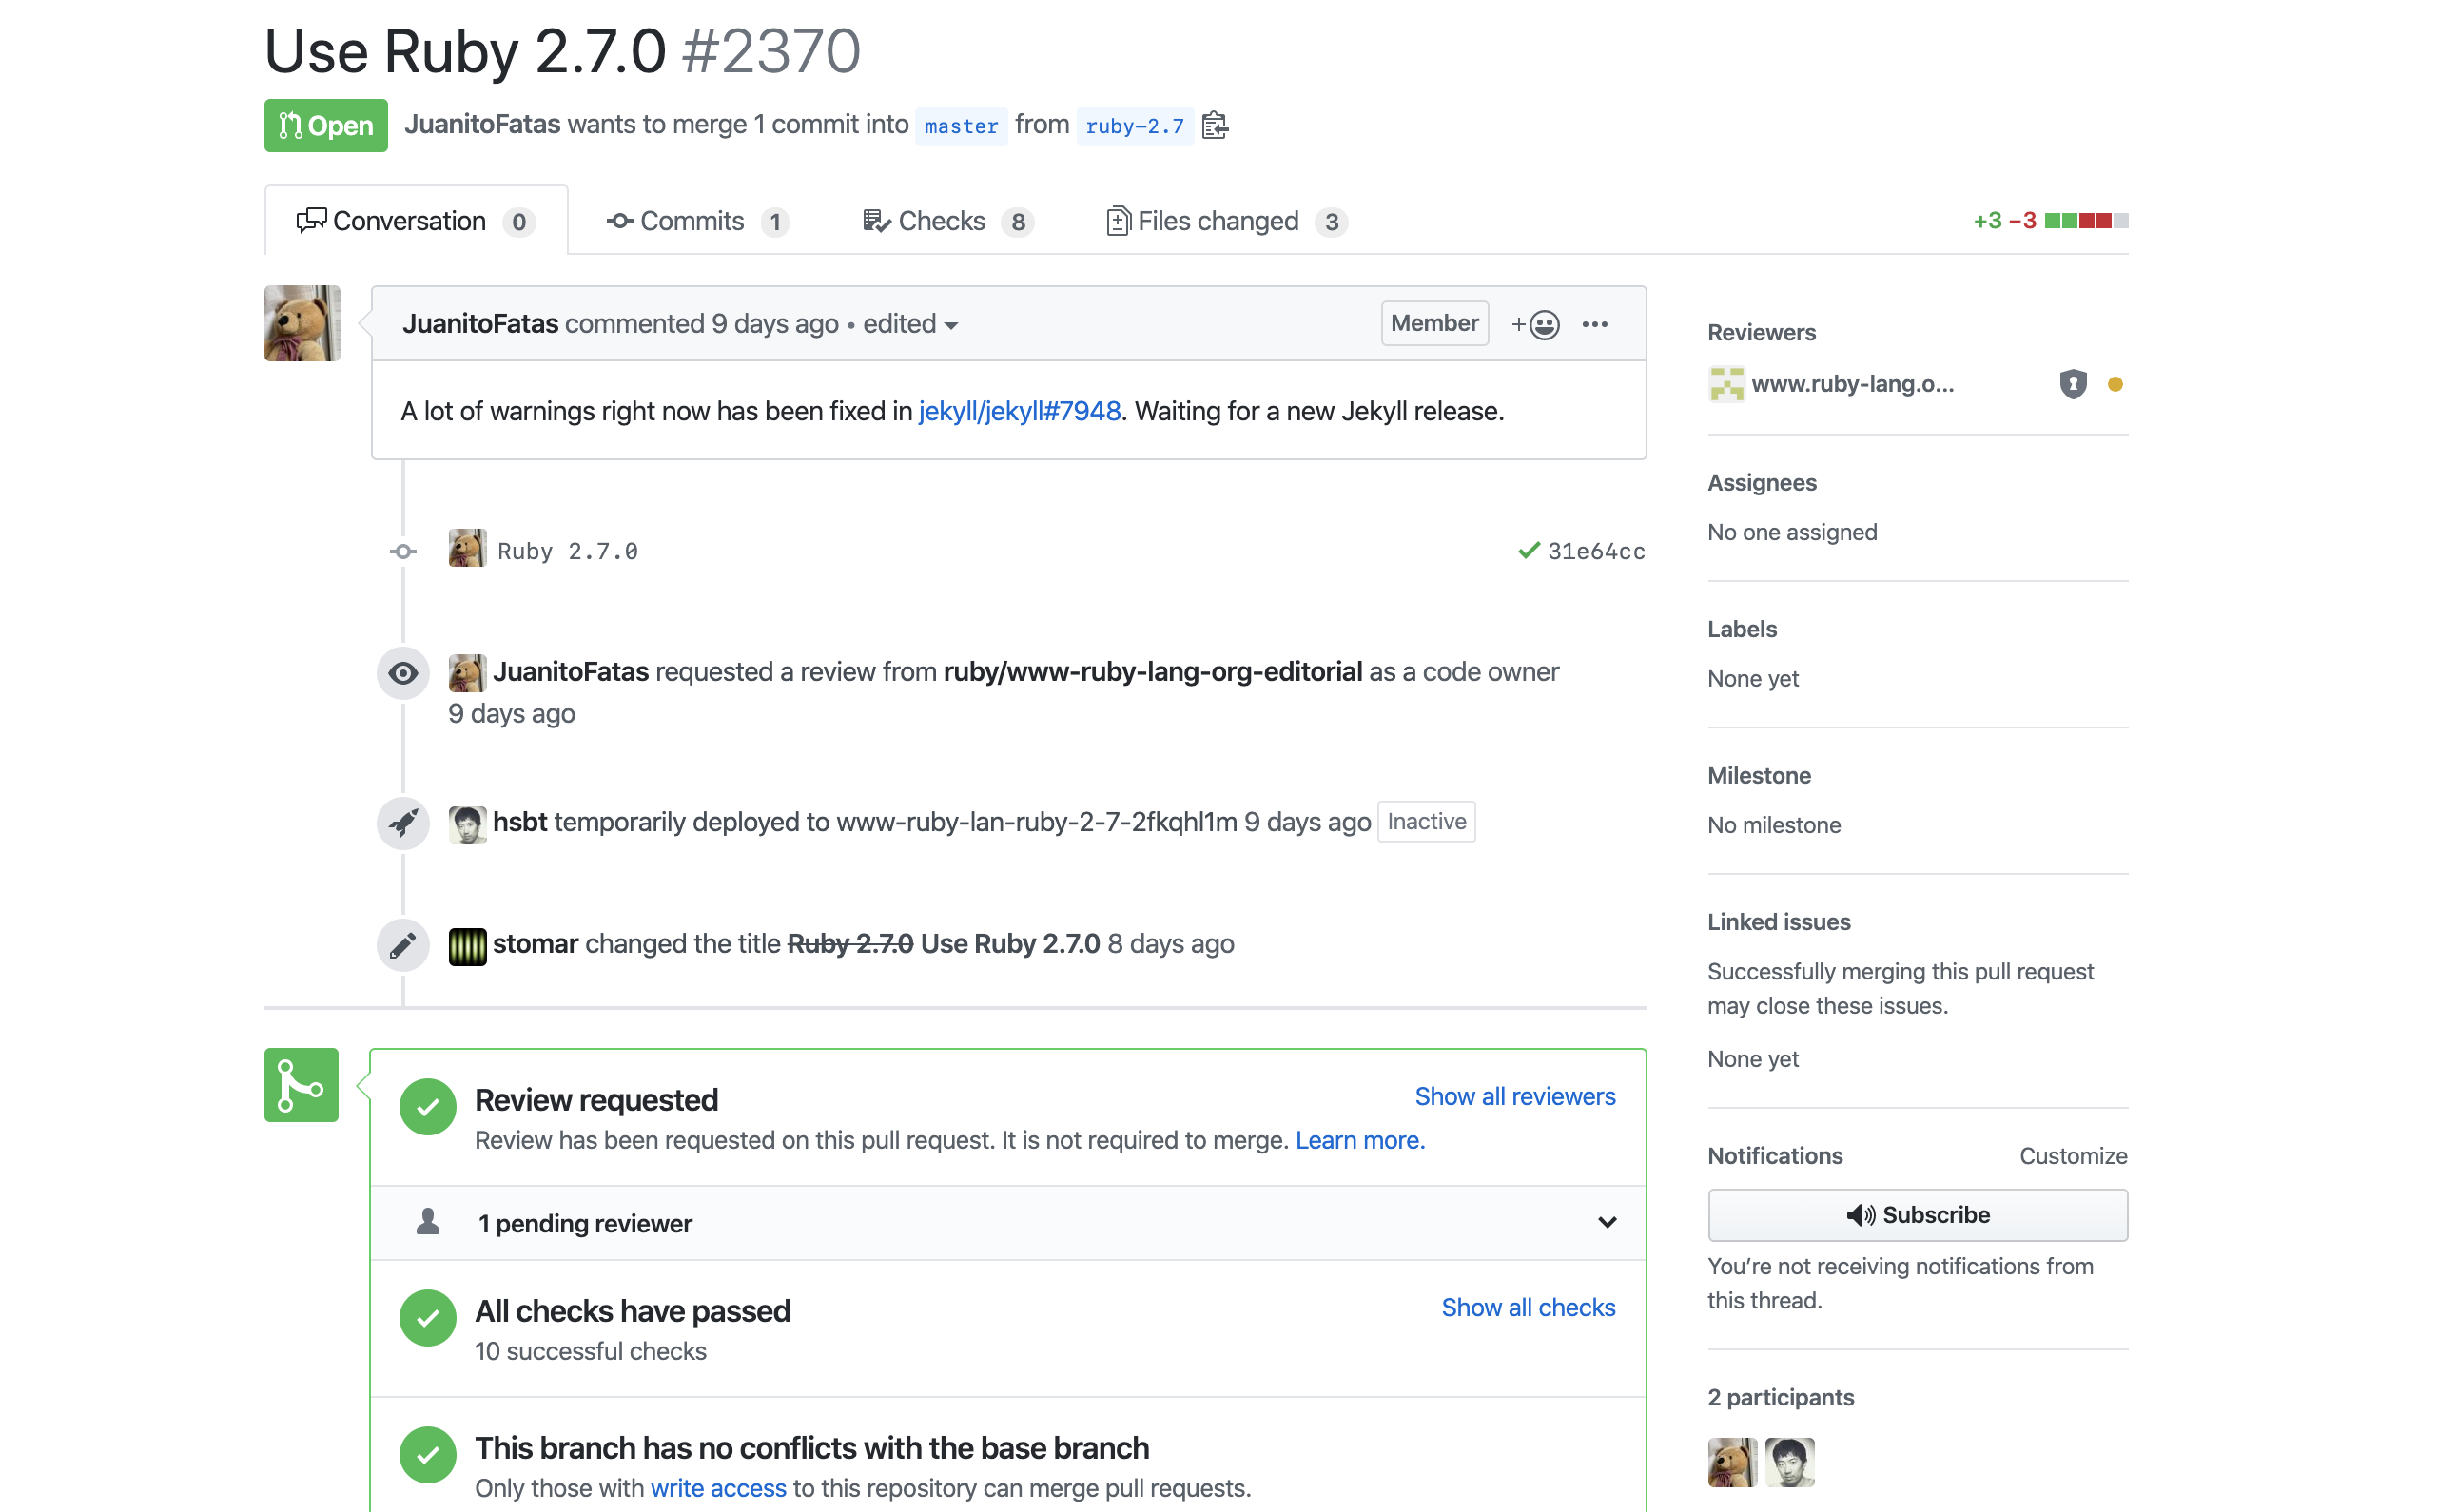2437x1512 pixels.
Task: Click teddy bear avatar under participants
Action: point(1732,1462)
